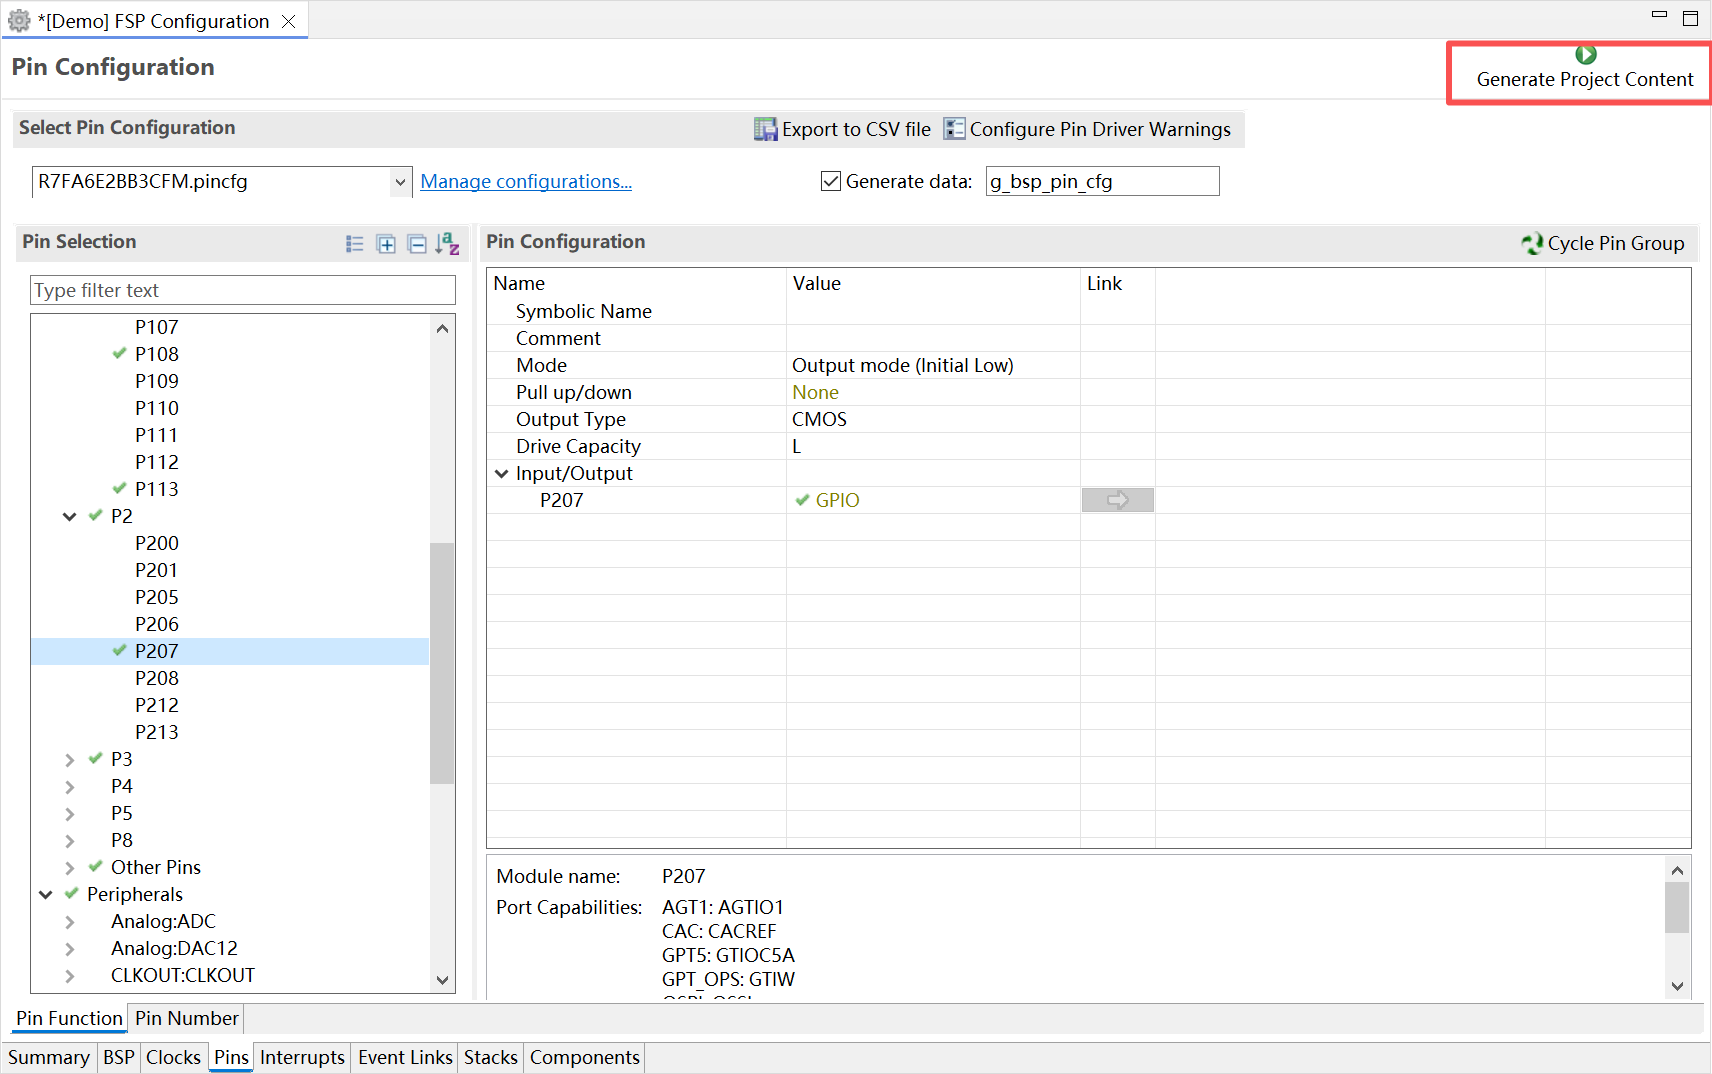1712x1074 pixels.
Task: Switch to the Pin Number tab
Action: tap(187, 1018)
